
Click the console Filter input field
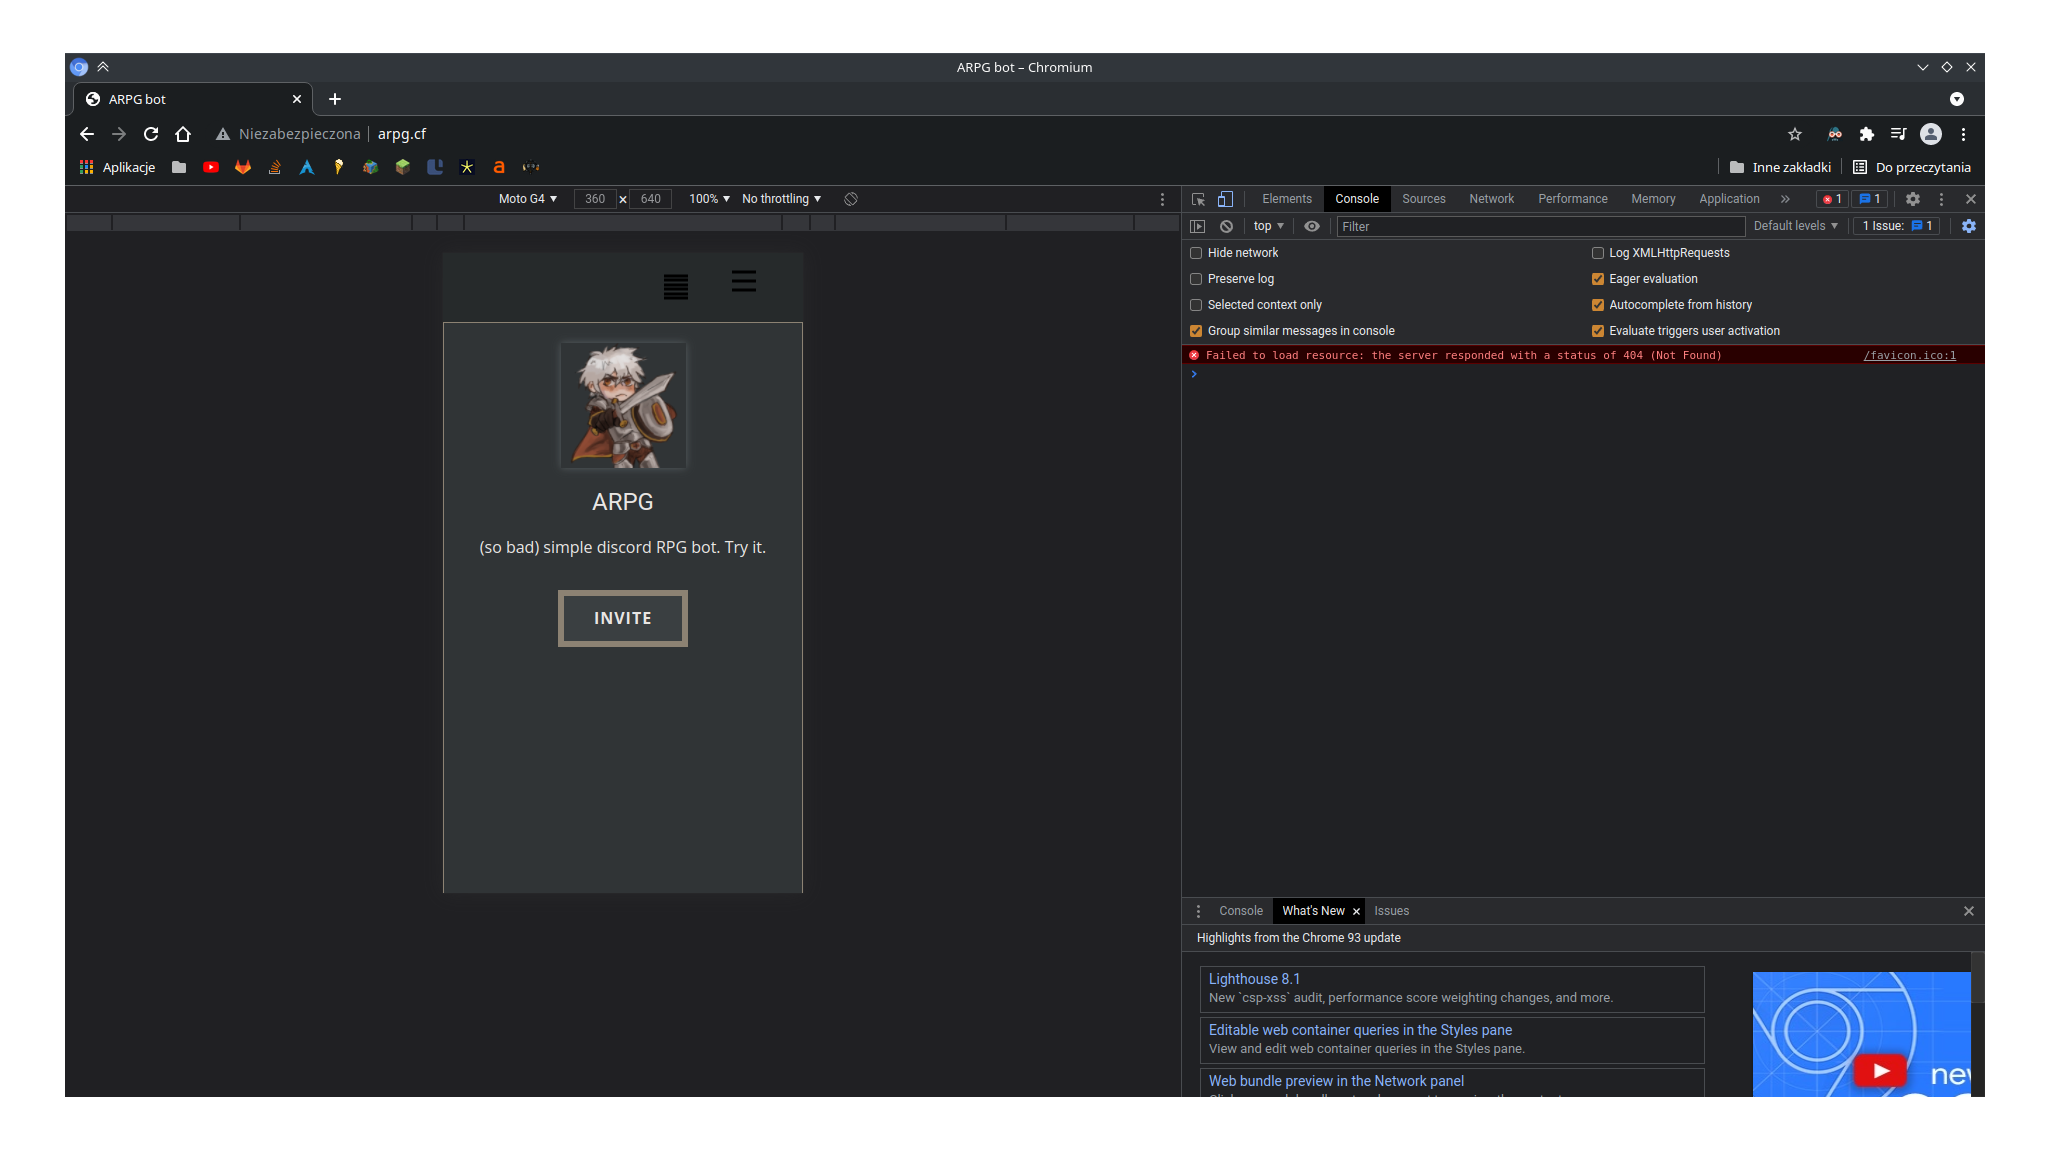point(1540,227)
